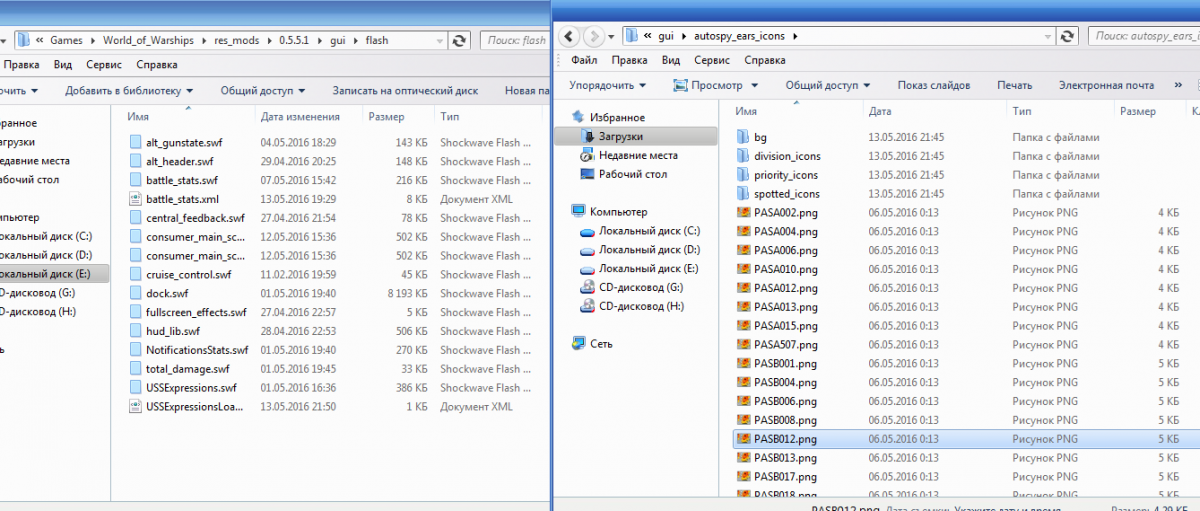Click Записать на оптический диск button
Image resolution: width=1200 pixels, height=511 pixels.
tap(405, 91)
